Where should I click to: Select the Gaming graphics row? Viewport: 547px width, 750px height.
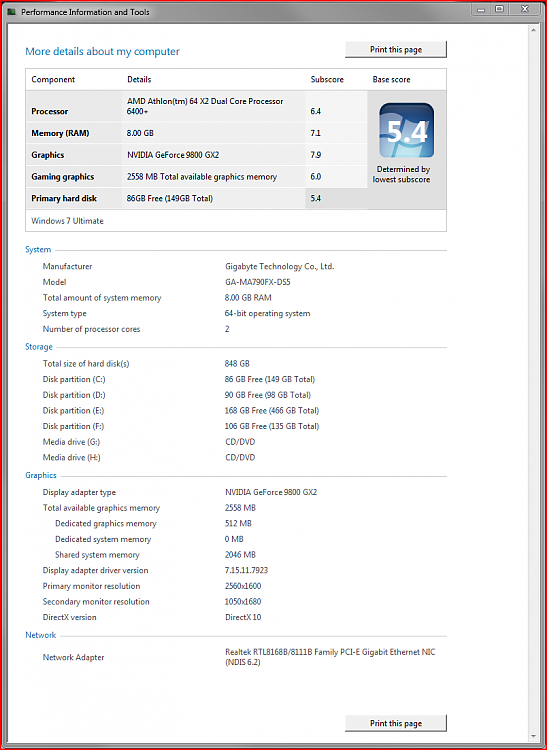click(x=197, y=176)
